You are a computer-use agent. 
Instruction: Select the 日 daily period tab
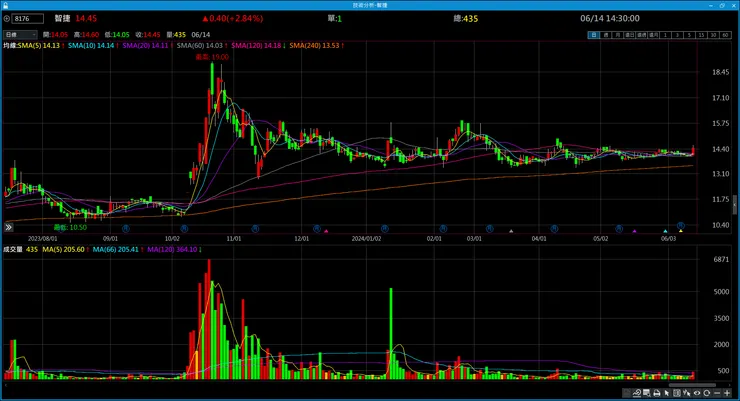[593, 35]
